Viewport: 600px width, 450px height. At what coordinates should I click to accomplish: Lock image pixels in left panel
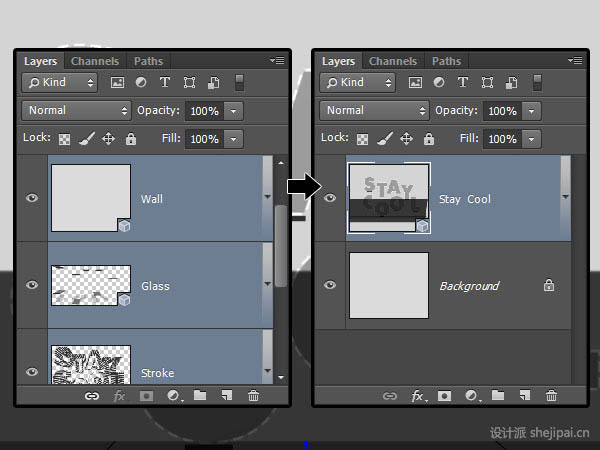[87, 139]
